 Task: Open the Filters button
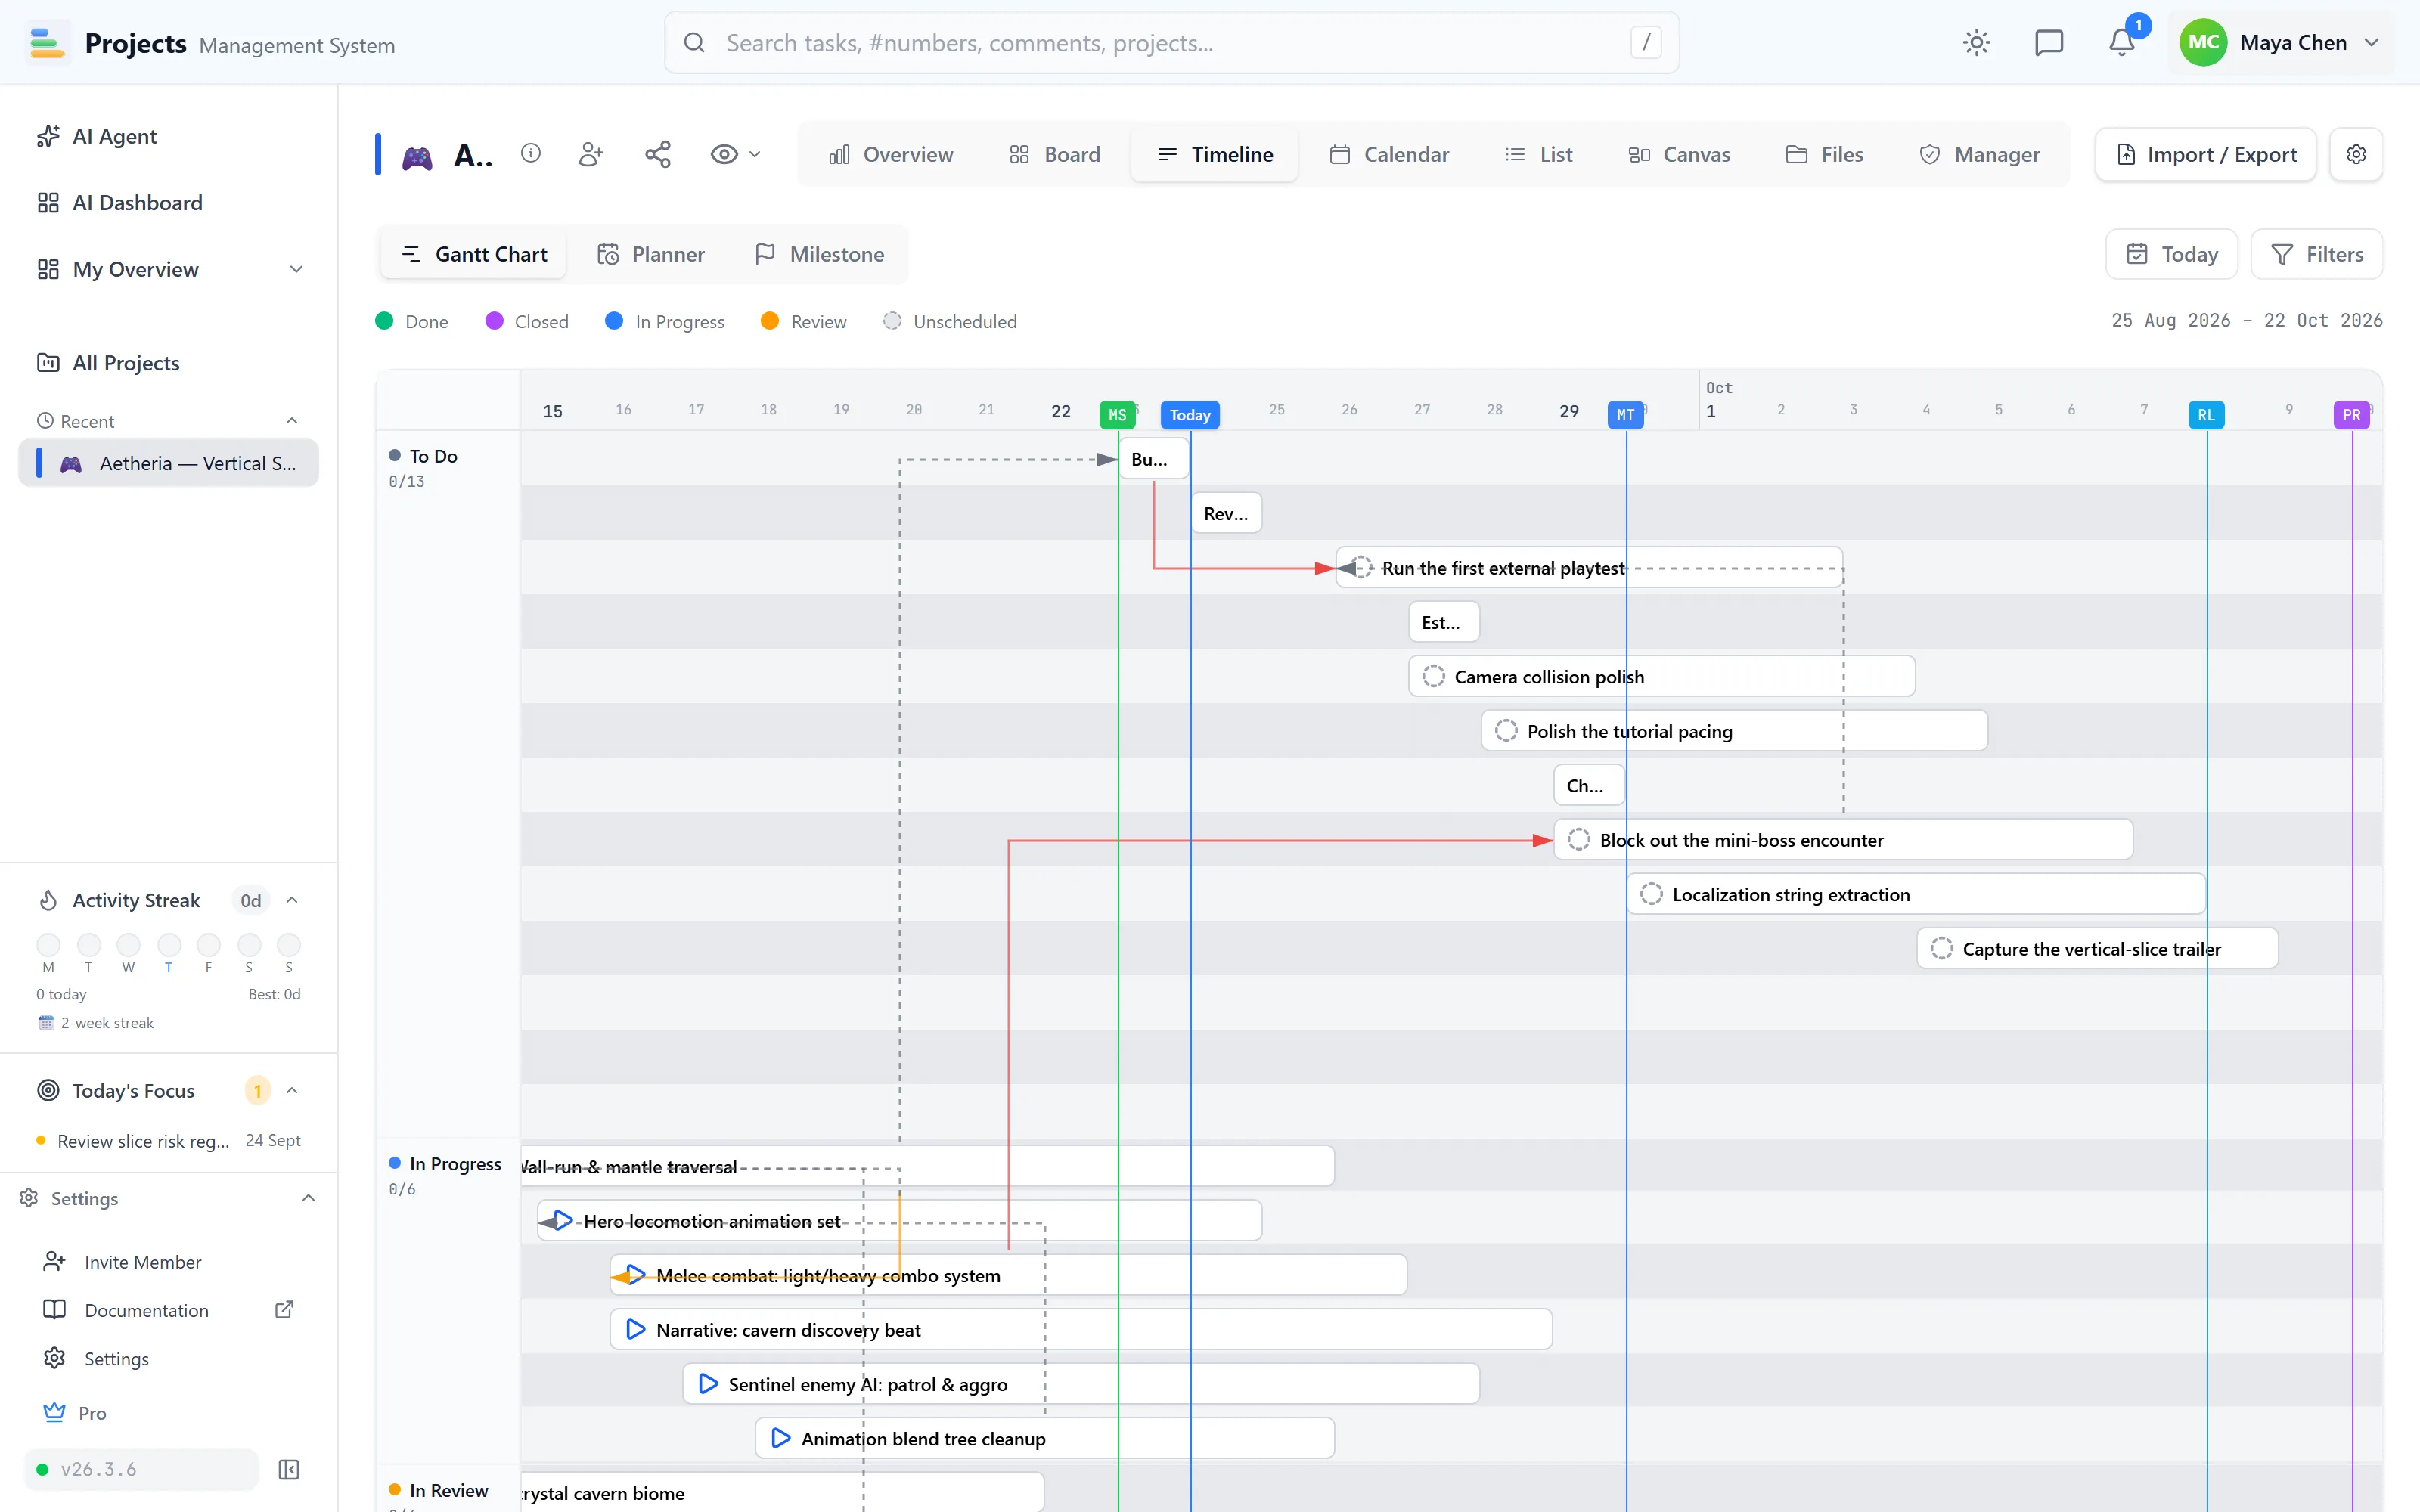pyautogui.click(x=2317, y=254)
